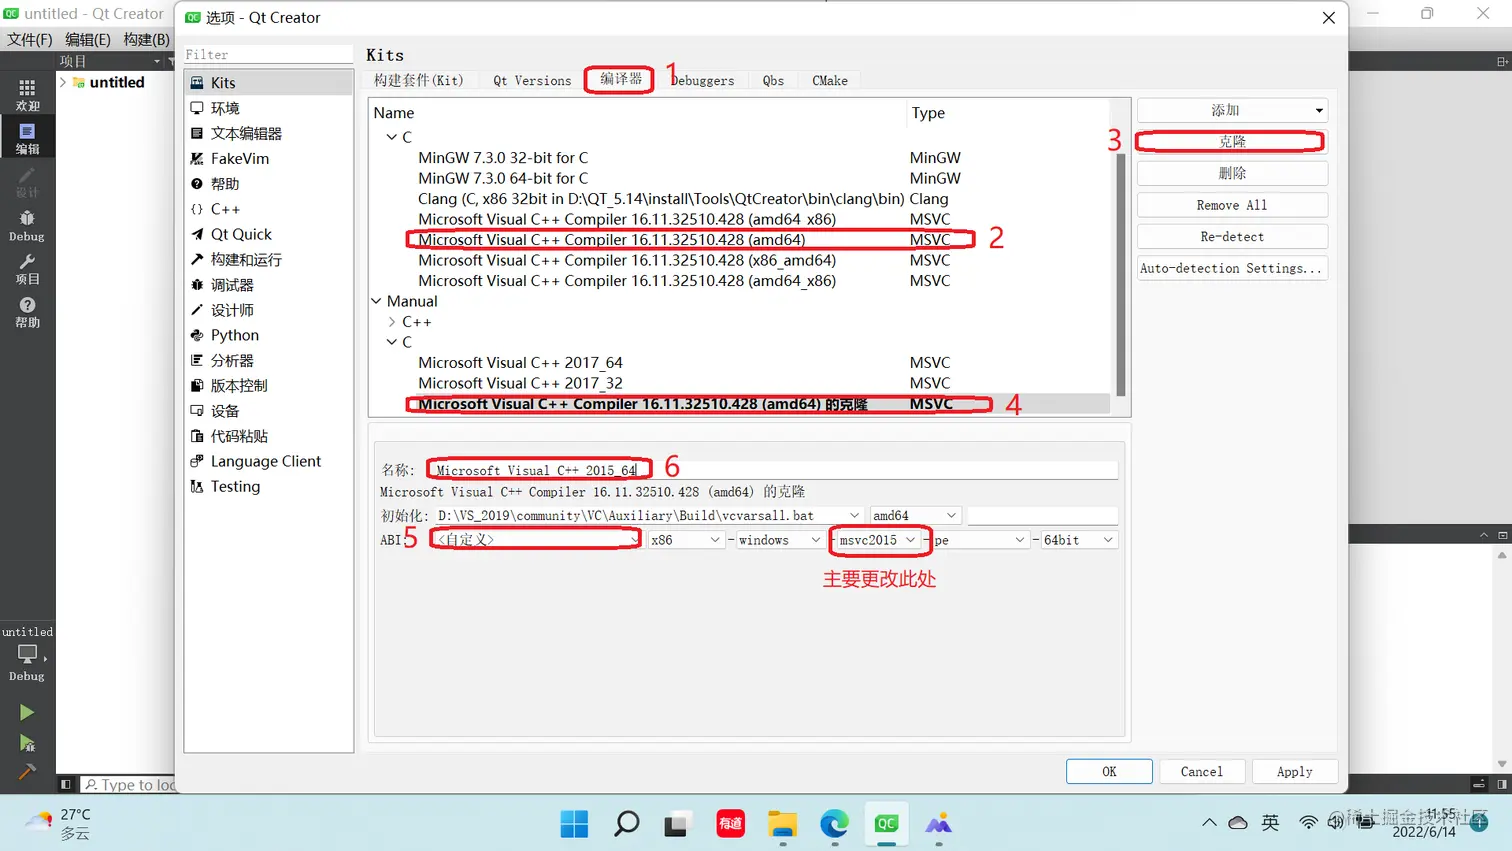Screen dimensions: 1512x851
Task: Click the green Run button
Action: tap(27, 712)
